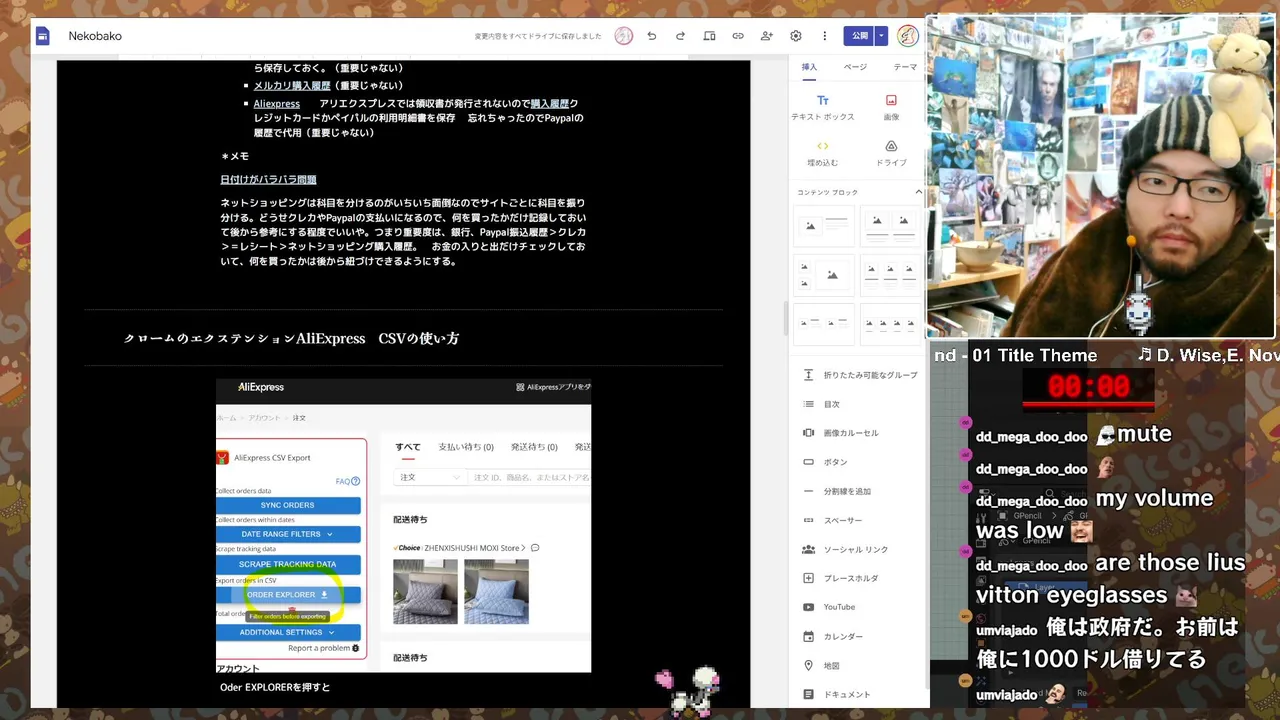Click the 日付けがバラバラ問題 underlined link
This screenshot has height=720, width=1280.
pyautogui.click(x=268, y=180)
